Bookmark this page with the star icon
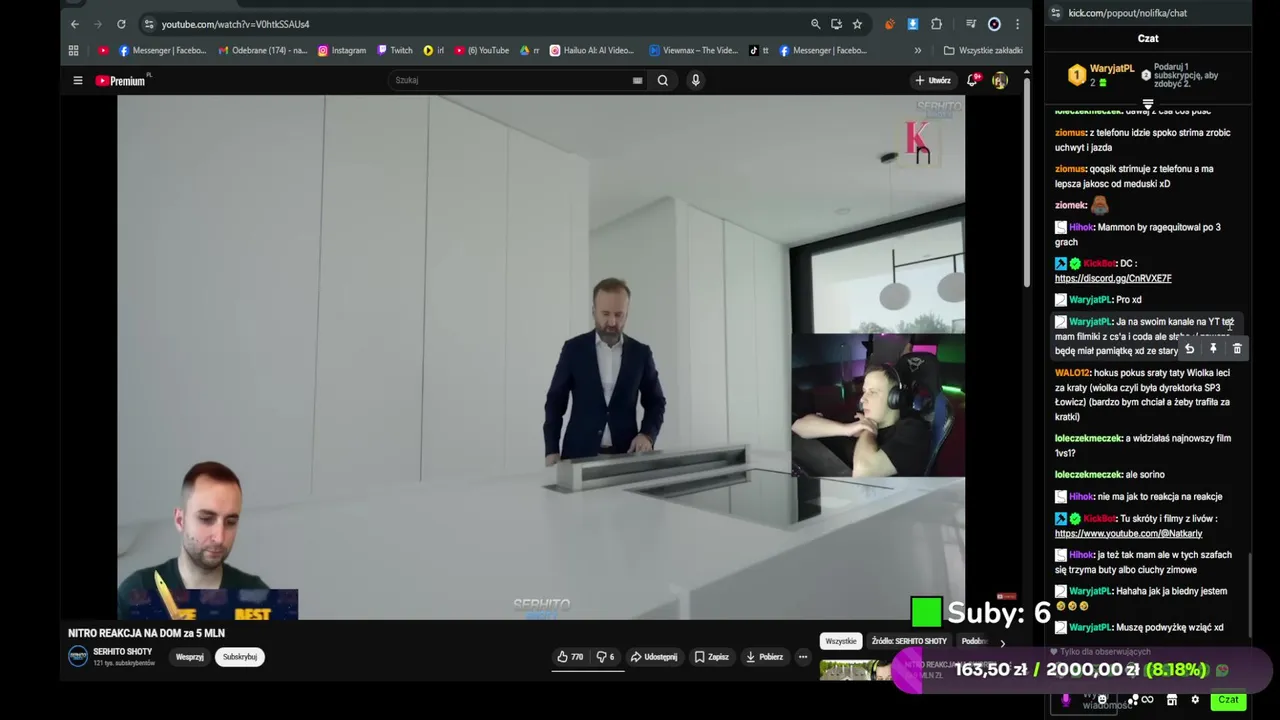Screen dimensions: 1280x720 (857, 24)
